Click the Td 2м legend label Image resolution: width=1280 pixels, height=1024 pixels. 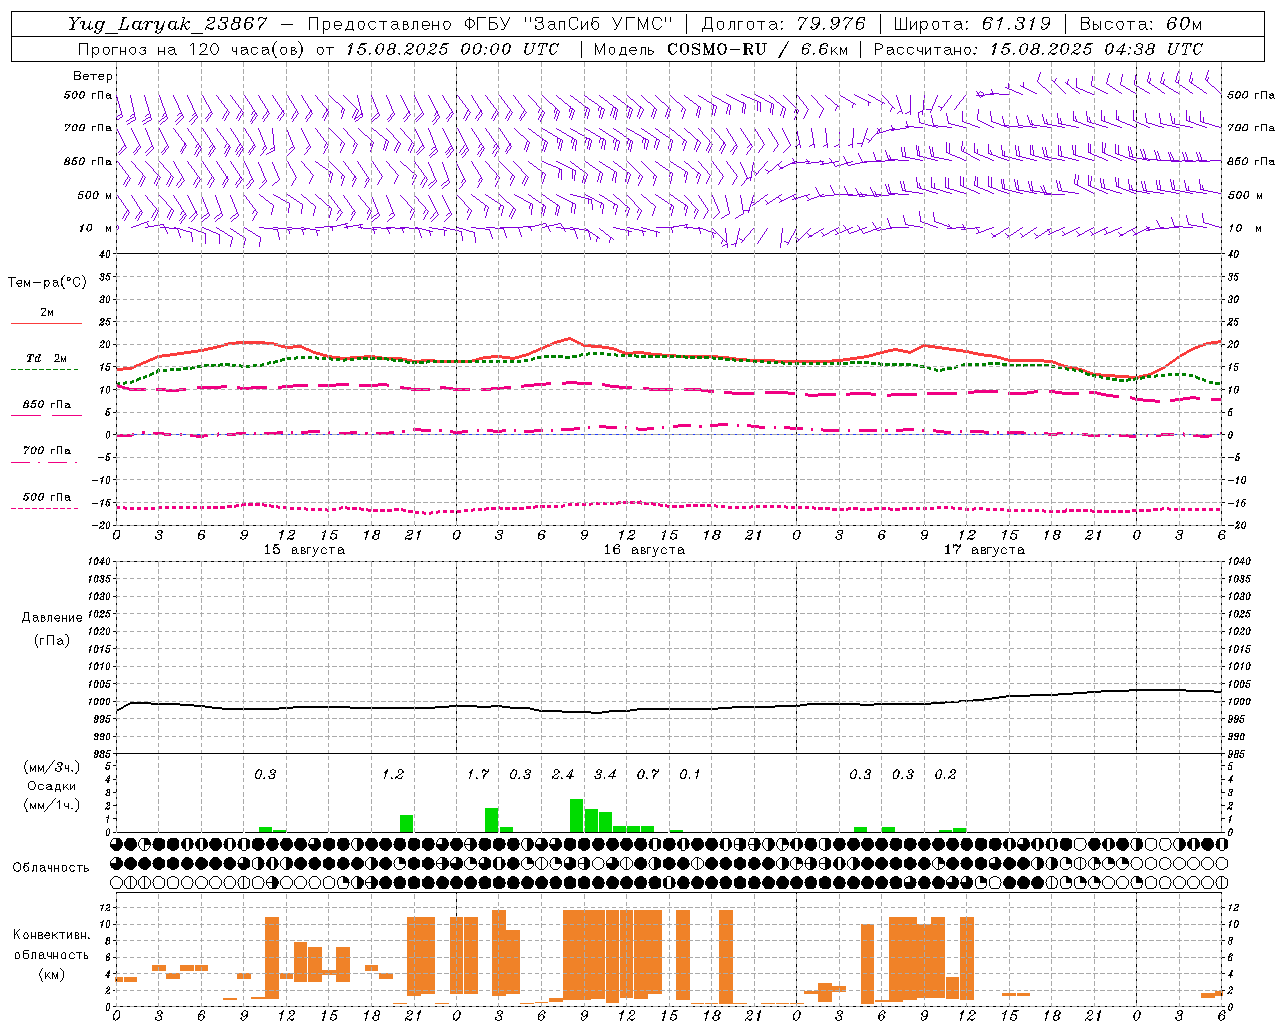click(47, 358)
